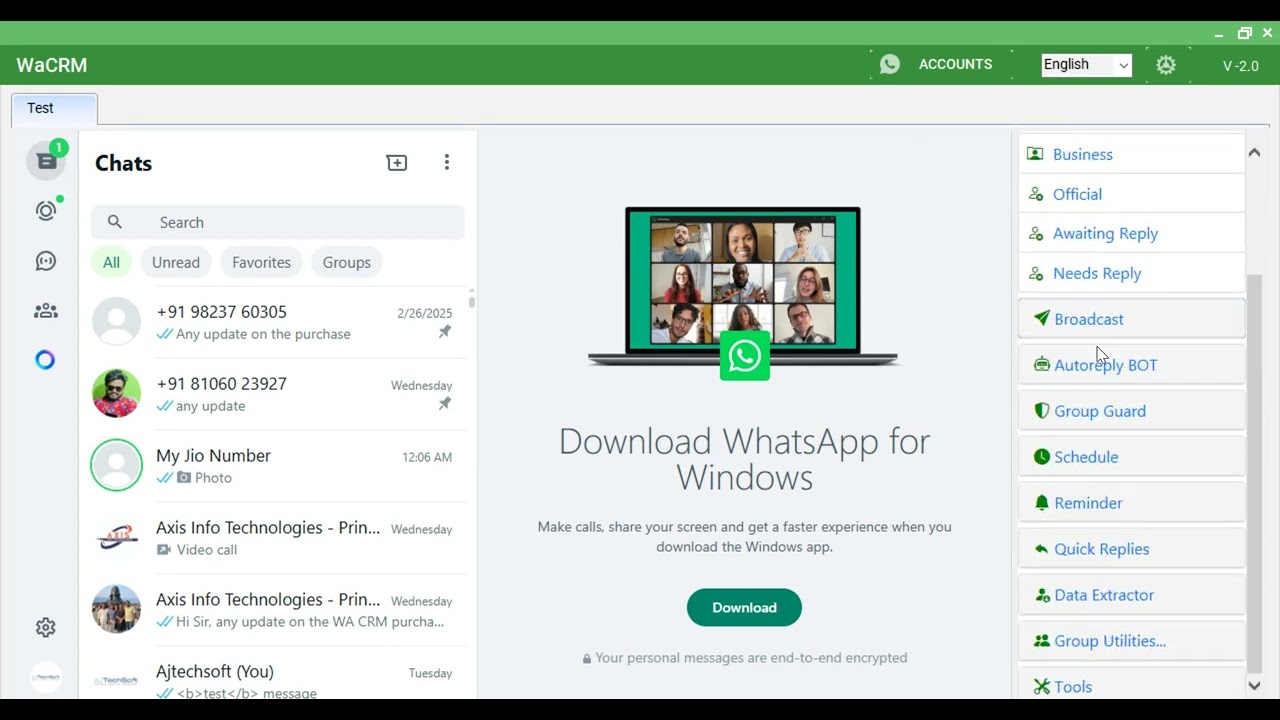
Task: Click the search magnifier icon
Action: (115, 222)
